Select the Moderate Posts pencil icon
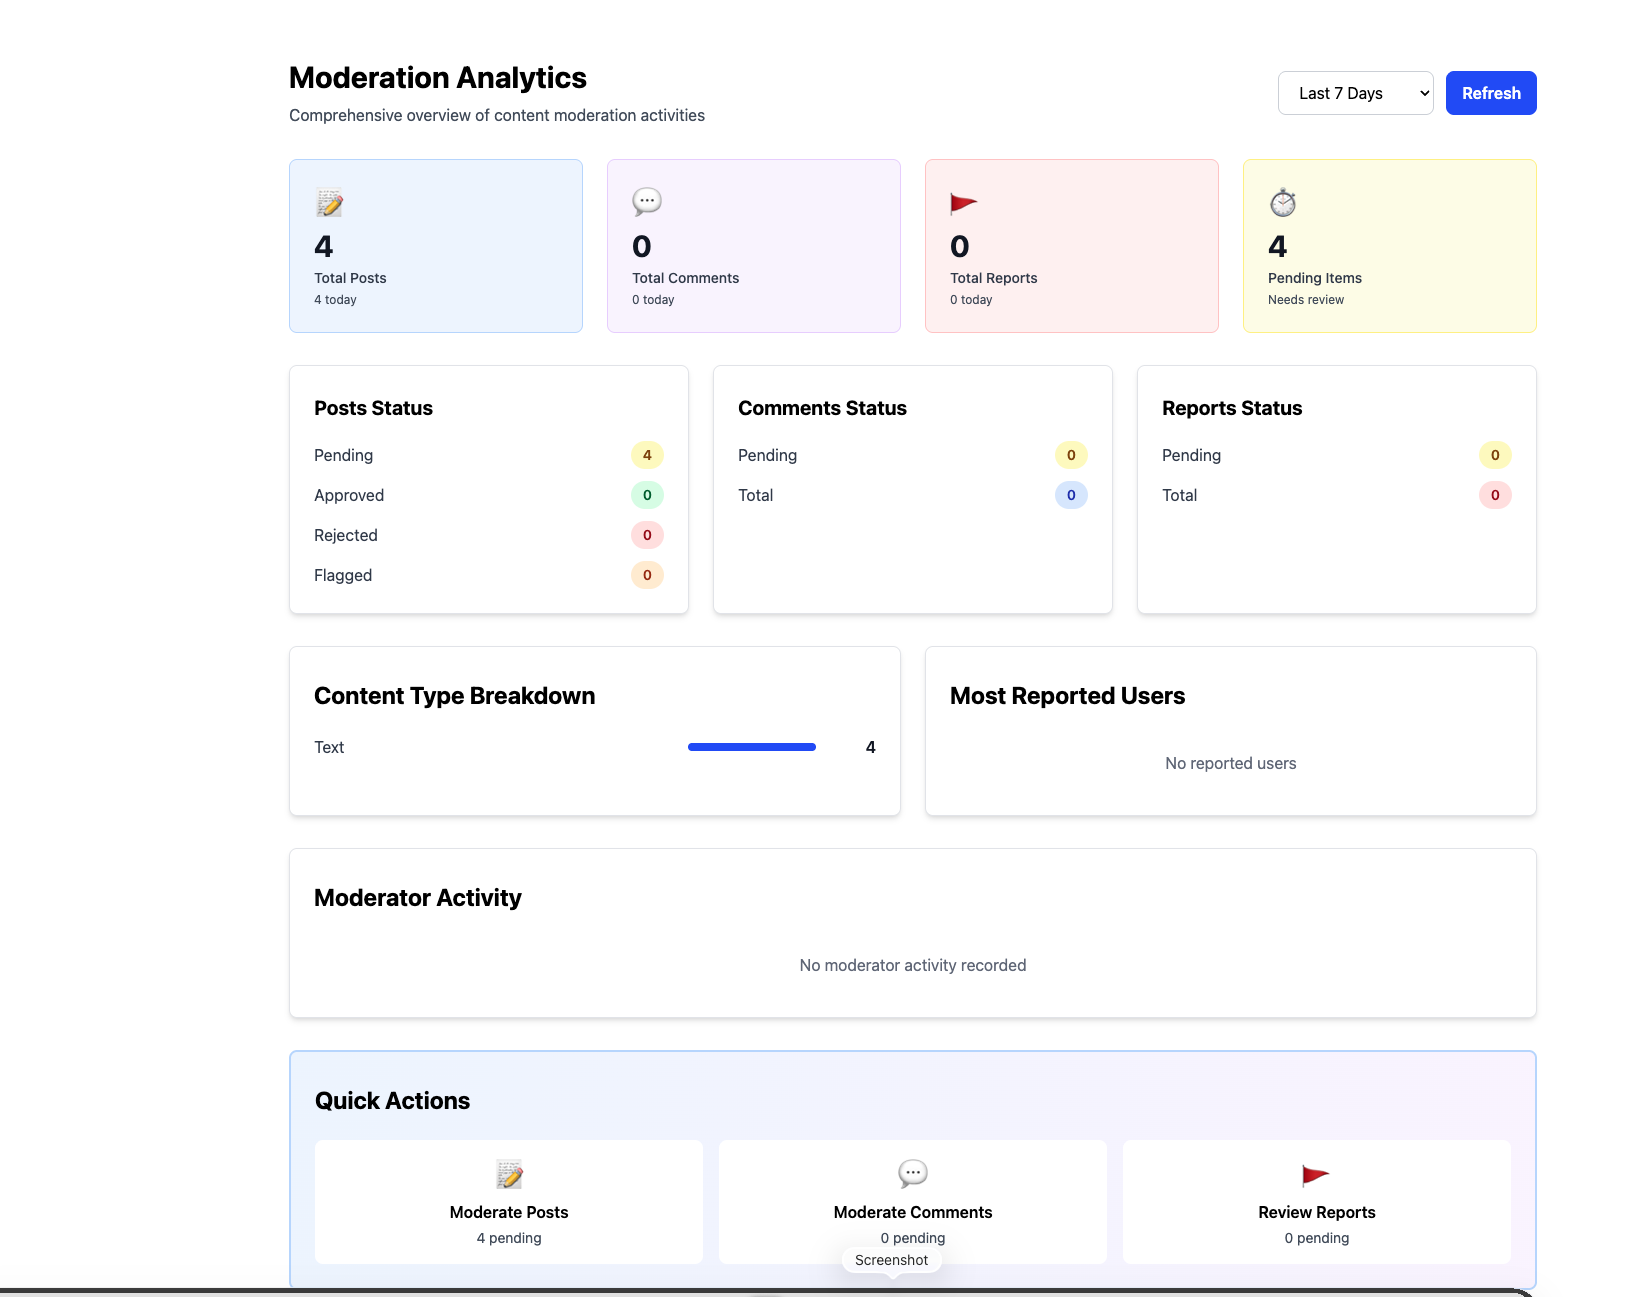 508,1175
